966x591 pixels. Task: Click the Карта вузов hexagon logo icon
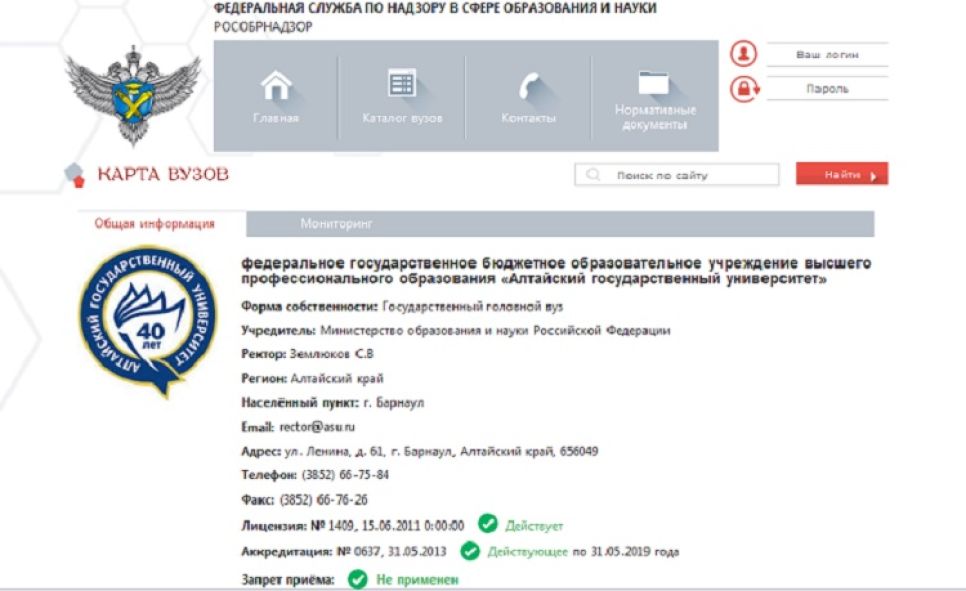coord(75,174)
